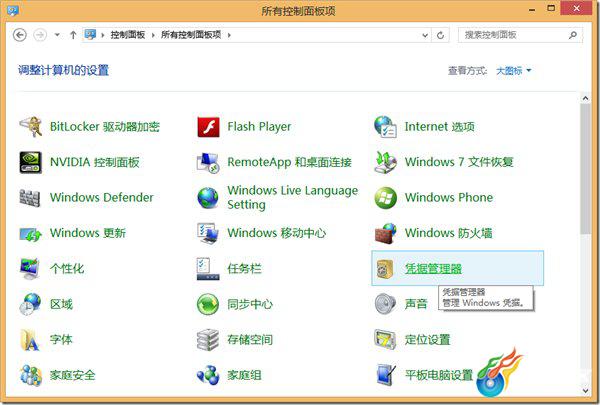Click the vertical scrollbar thumb
This screenshot has height=405, width=600.
pos(585,168)
